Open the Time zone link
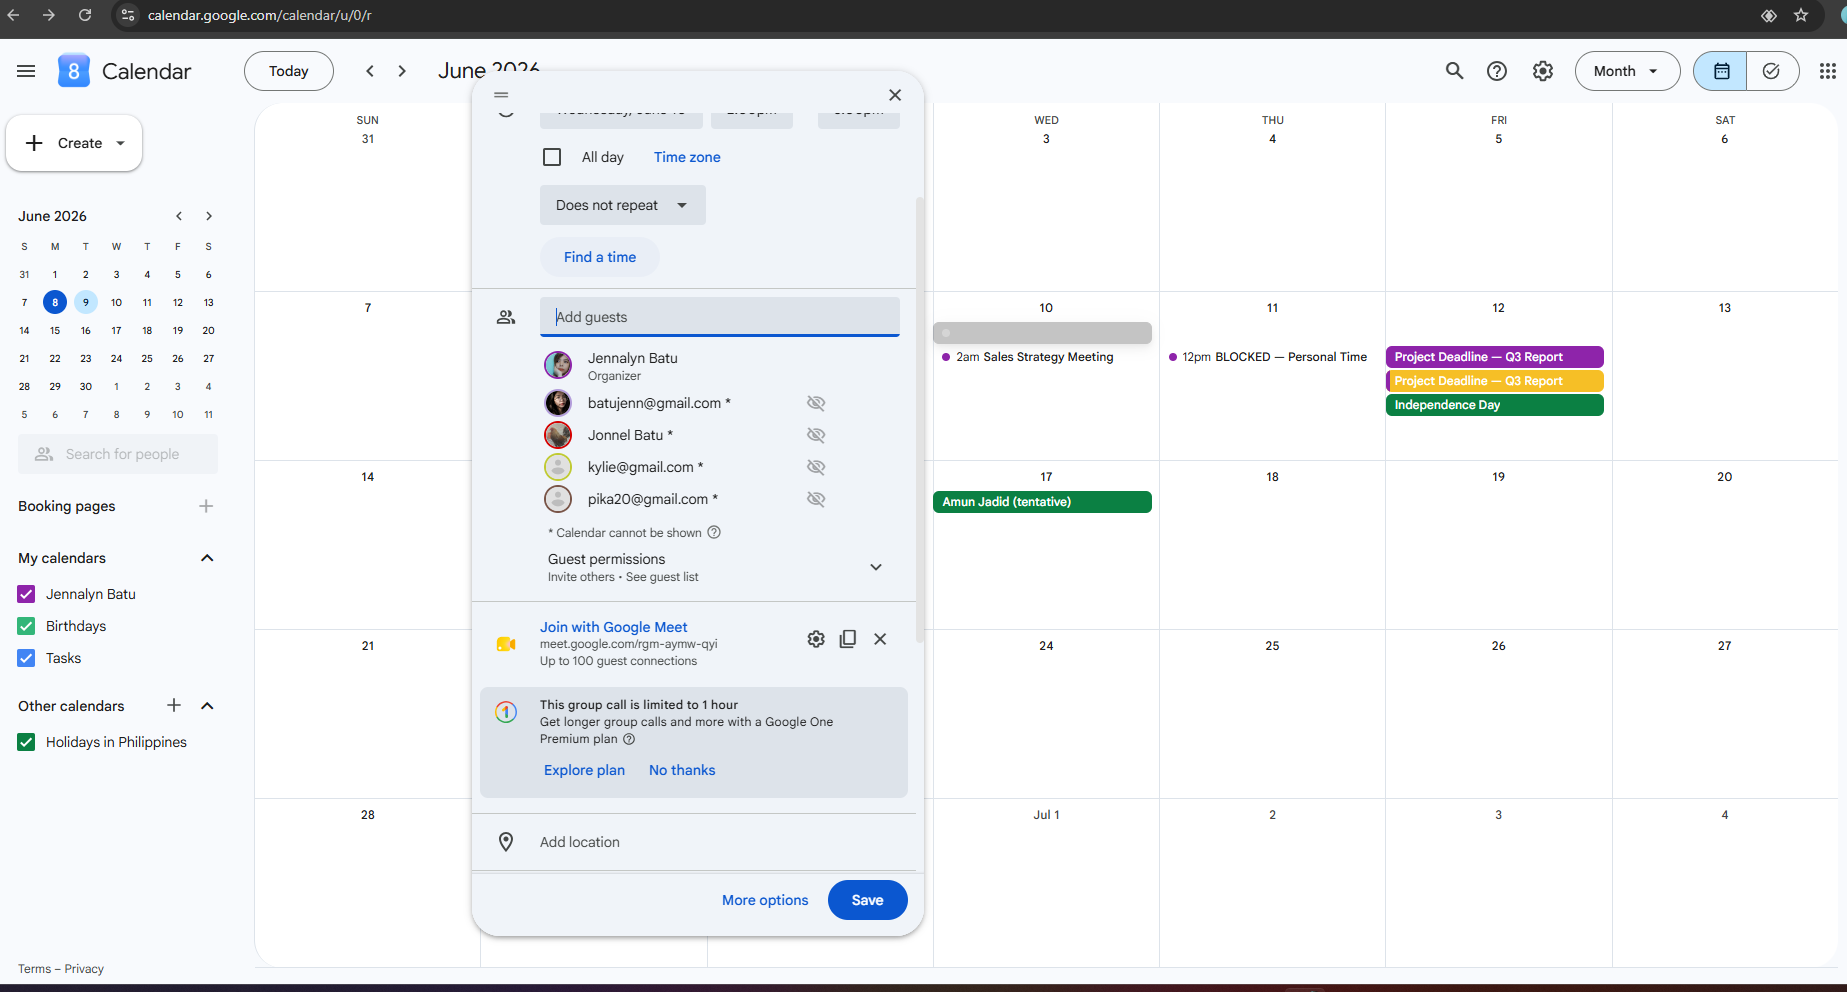Viewport: 1847px width, 992px height. click(x=687, y=157)
